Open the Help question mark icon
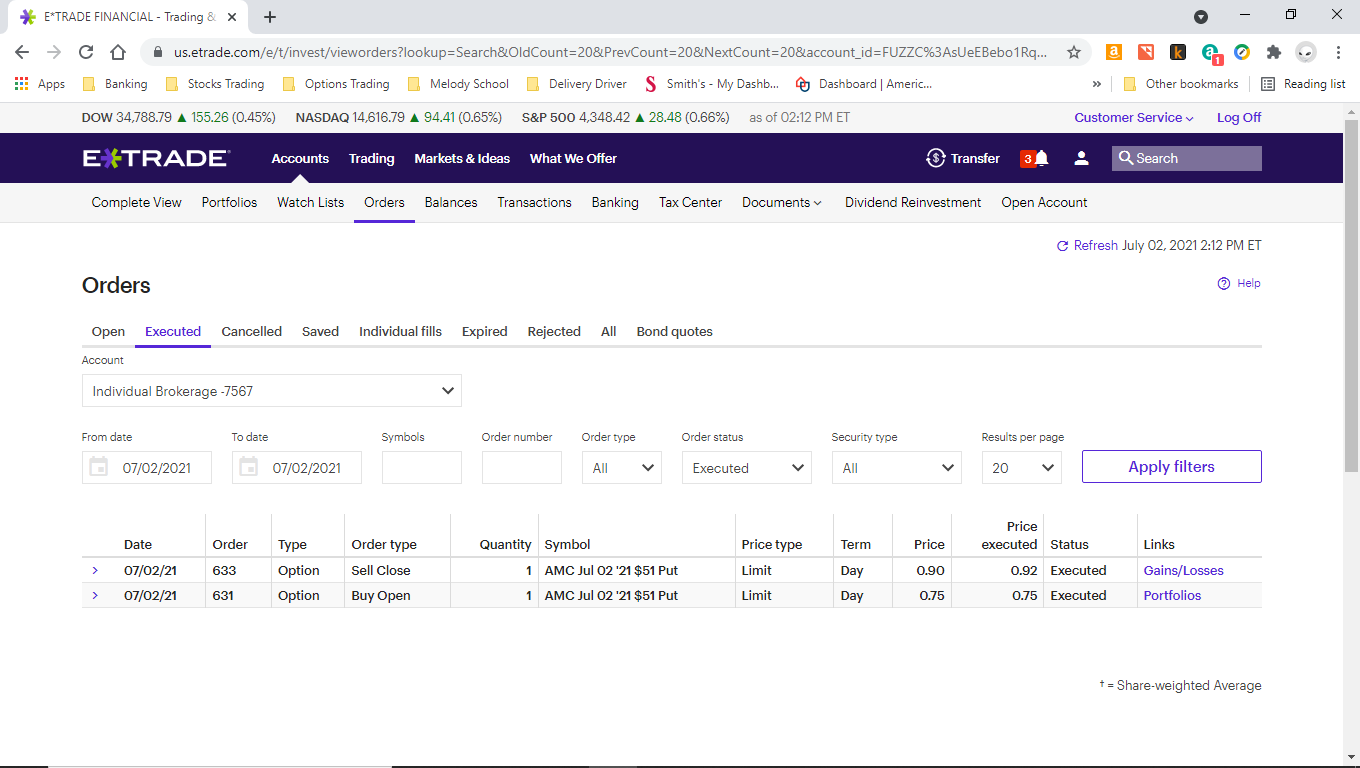This screenshot has height=768, width=1360. (x=1223, y=284)
